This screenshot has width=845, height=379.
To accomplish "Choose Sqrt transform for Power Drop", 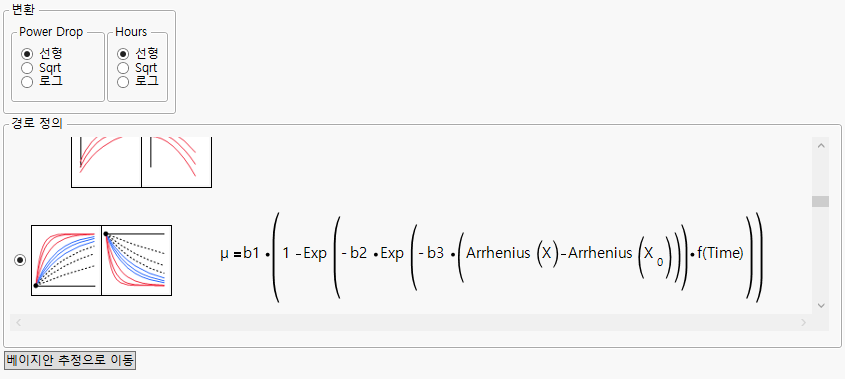I will pos(40,68).
